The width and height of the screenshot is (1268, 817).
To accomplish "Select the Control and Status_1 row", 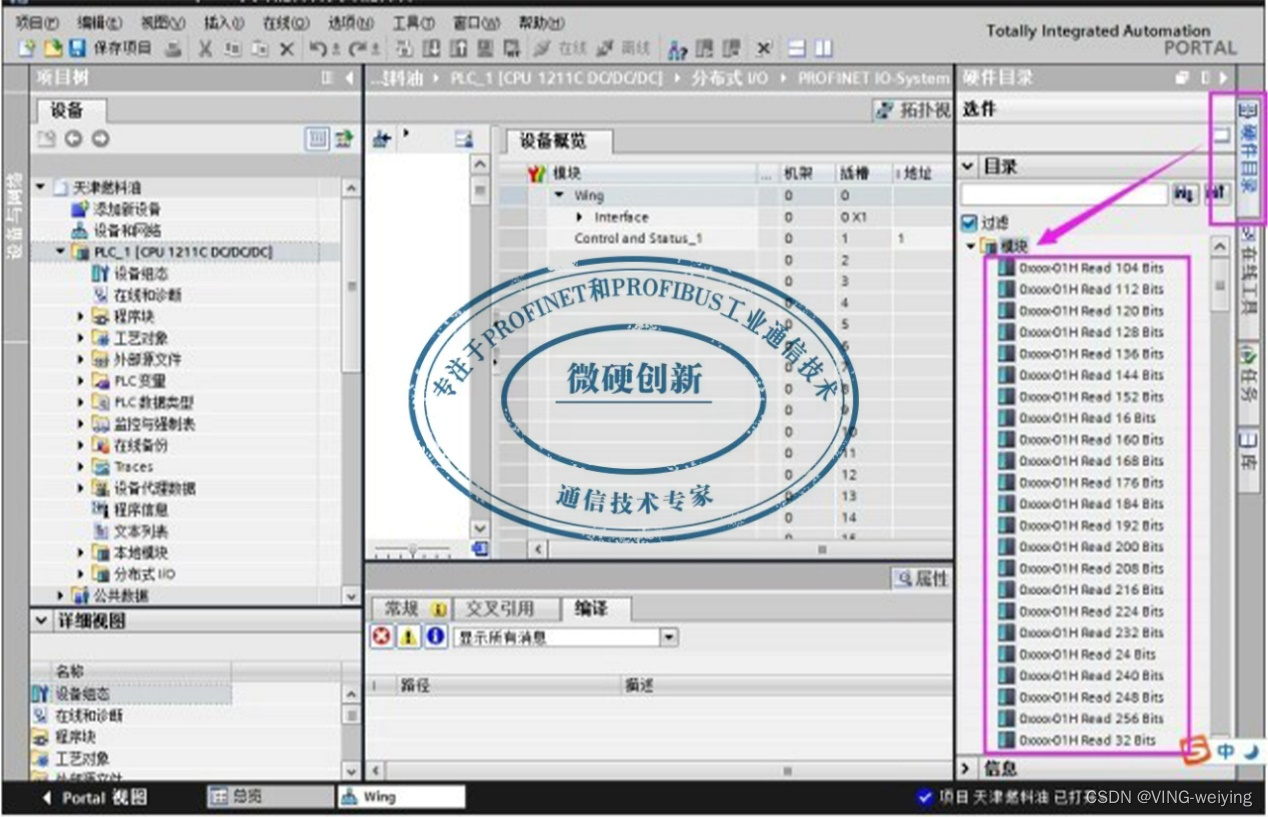I will click(725, 238).
